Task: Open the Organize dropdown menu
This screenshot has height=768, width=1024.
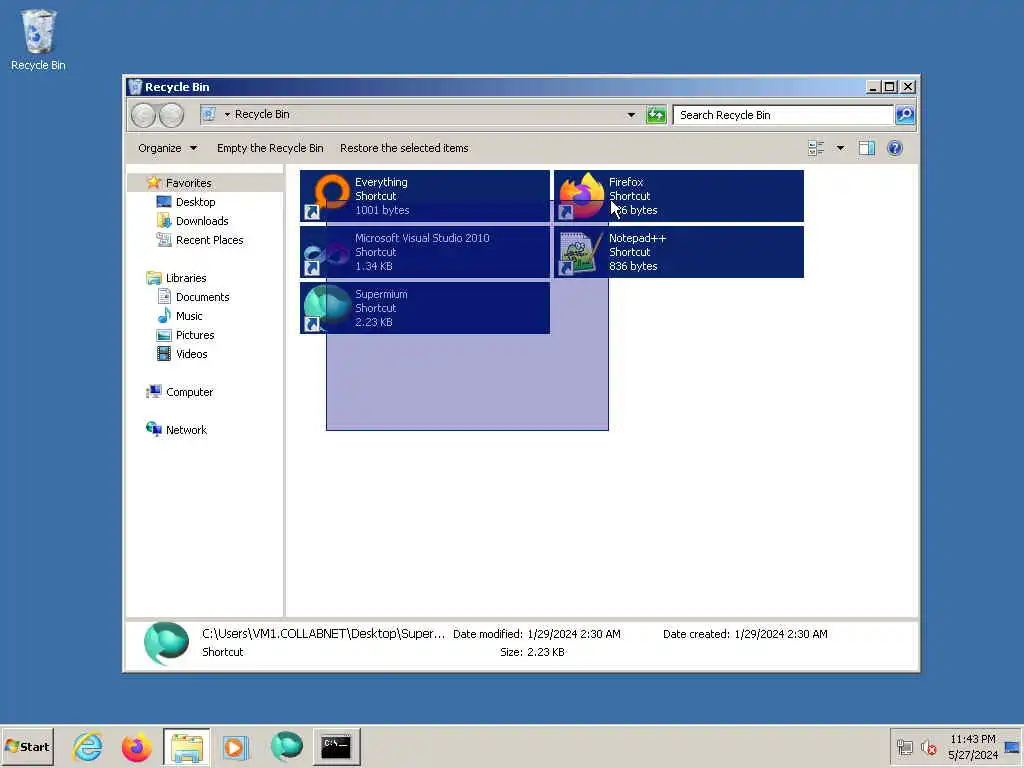Action: coord(167,148)
